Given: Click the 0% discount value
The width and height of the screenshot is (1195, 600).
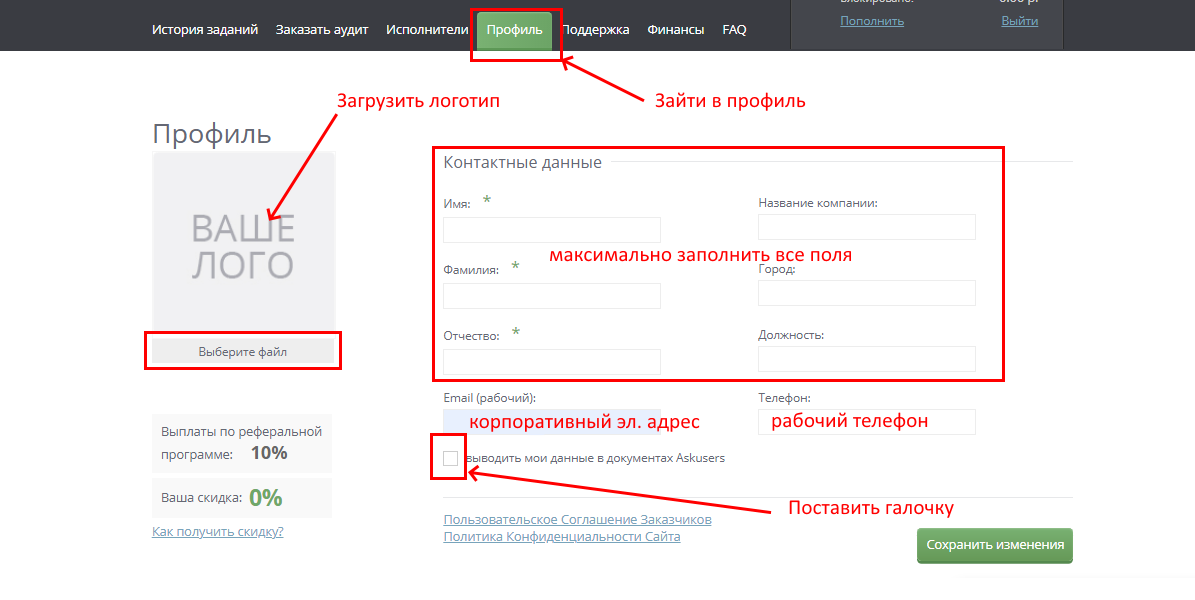Looking at the screenshot, I should (266, 498).
